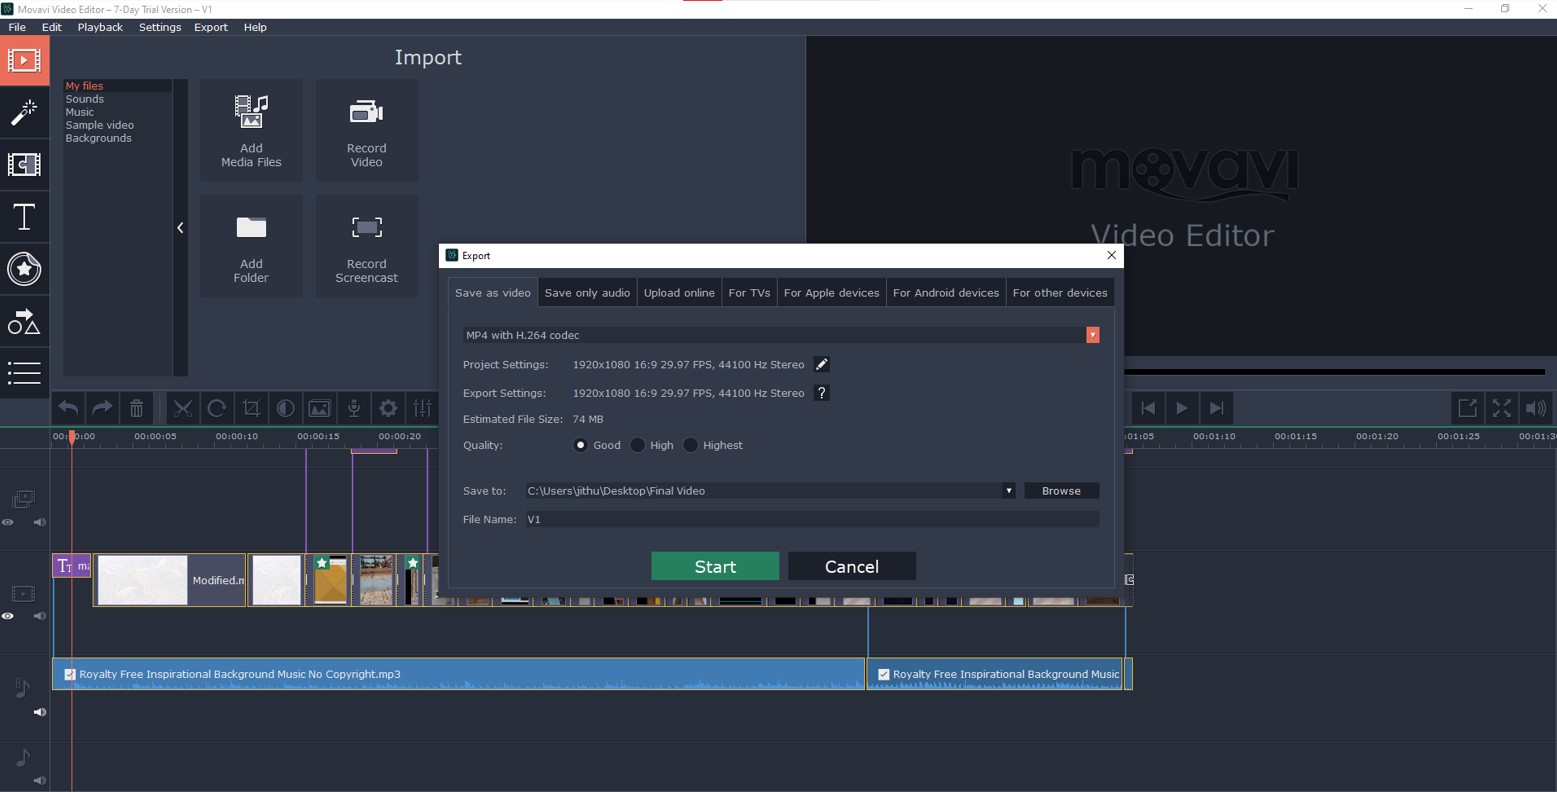Open the MP4 format dropdown arrow
This screenshot has height=792, width=1557.
coord(1093,335)
